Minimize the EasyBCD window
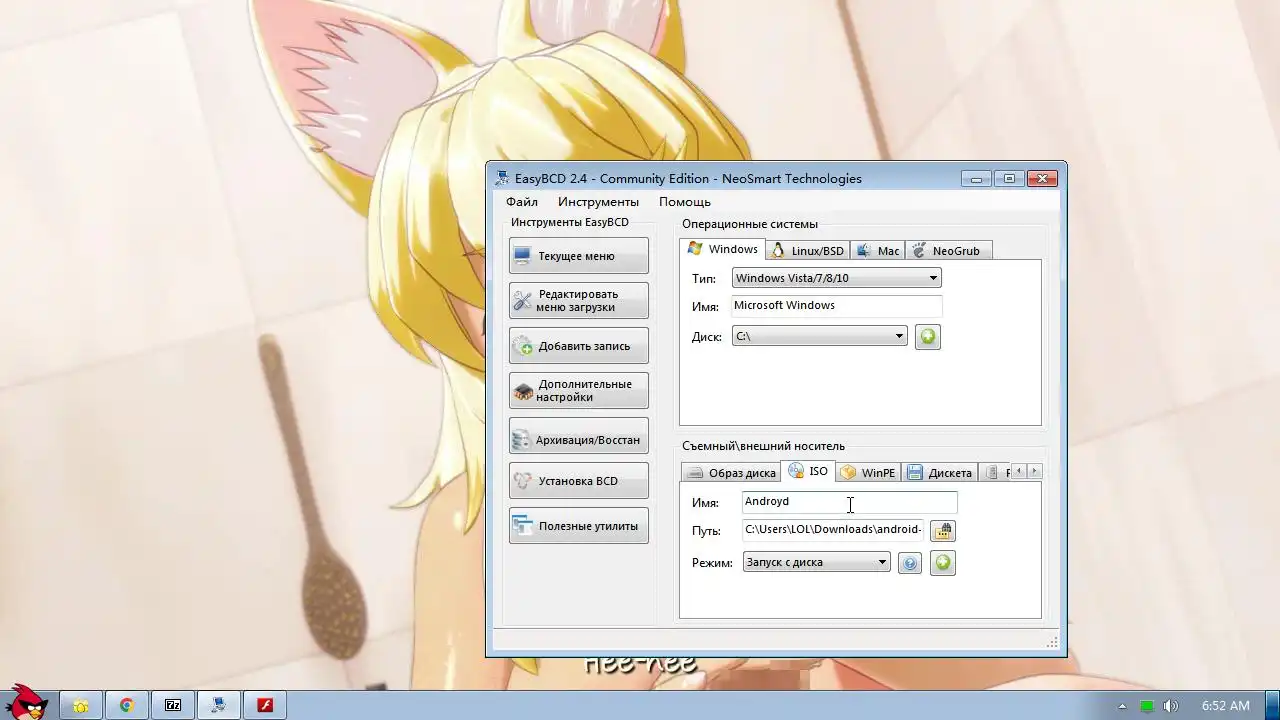The image size is (1280, 720). 976,178
